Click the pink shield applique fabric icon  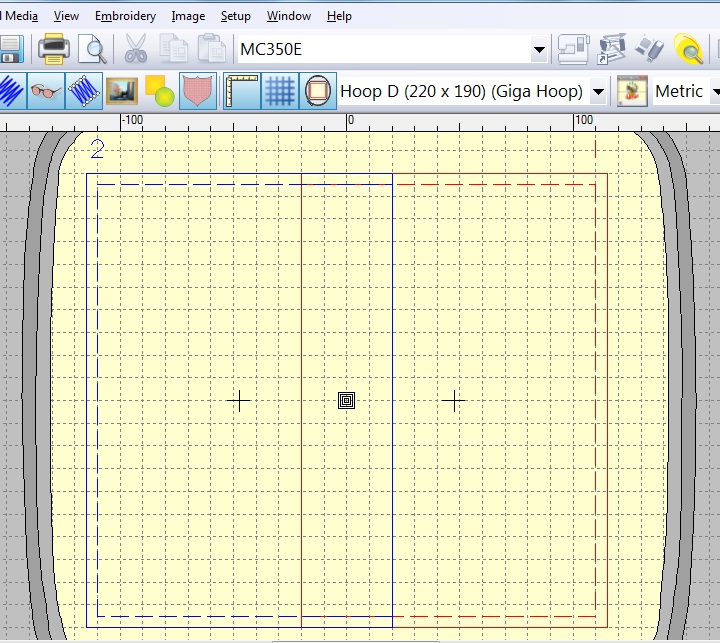[x=198, y=91]
